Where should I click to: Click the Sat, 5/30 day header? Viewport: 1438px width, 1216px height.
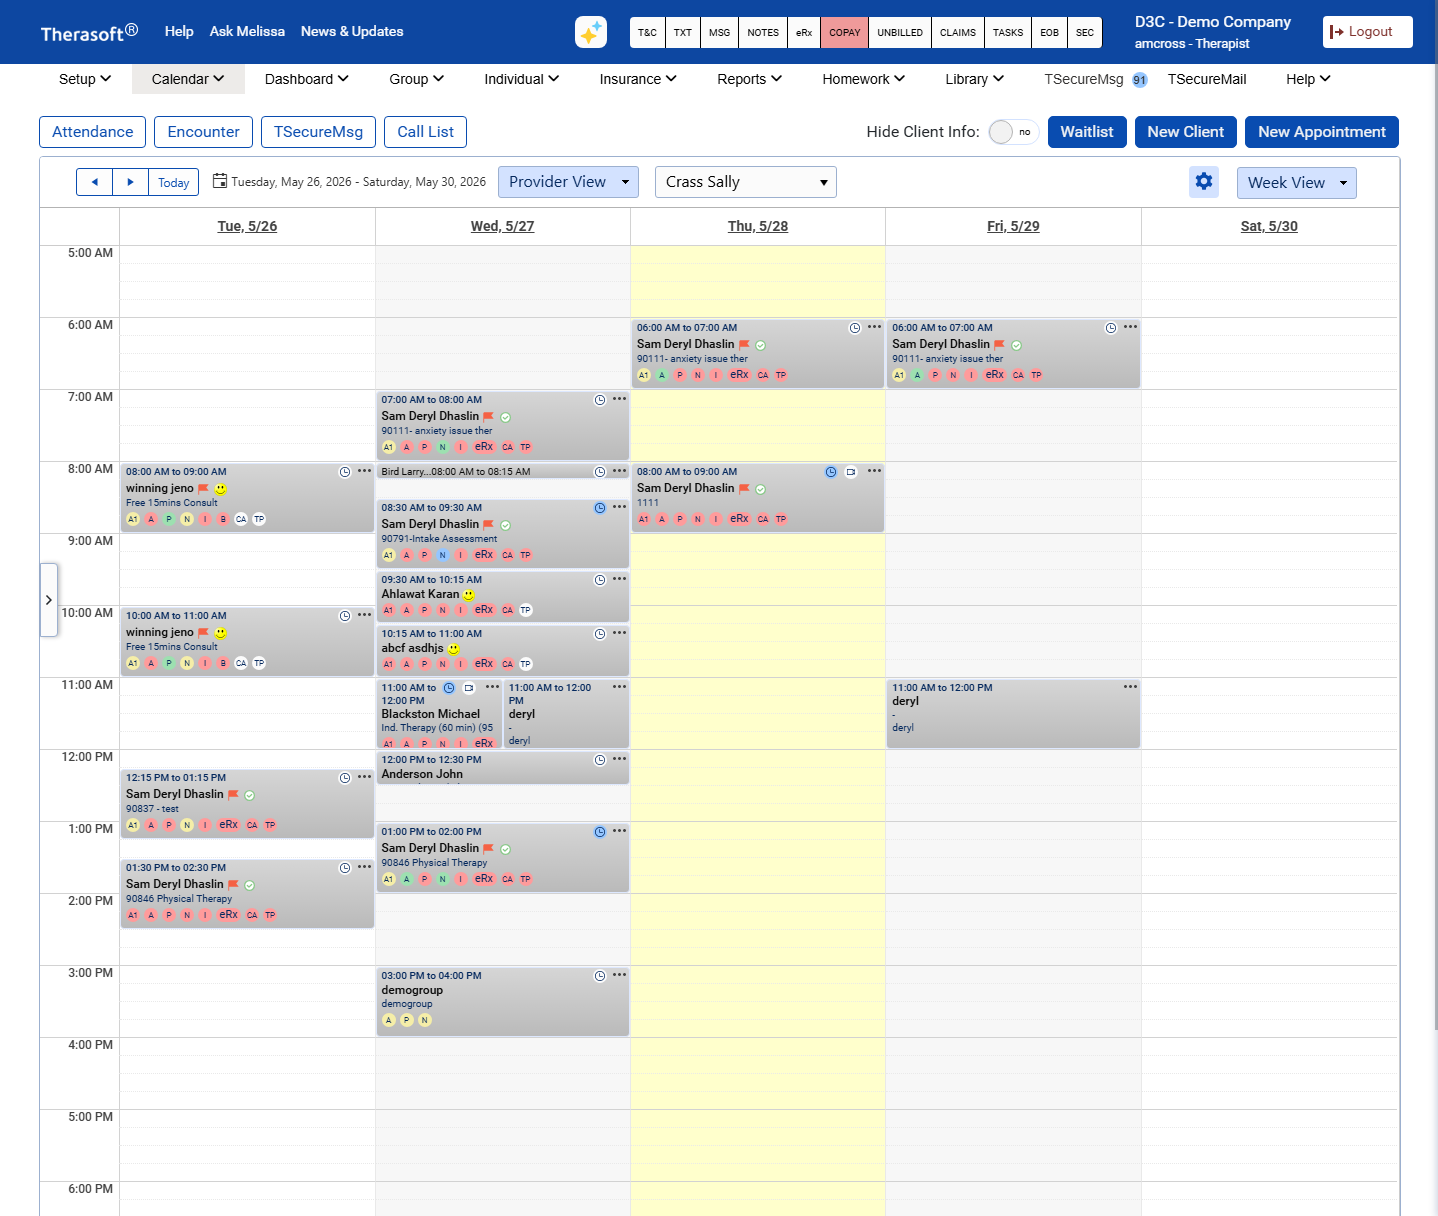[x=1269, y=226]
